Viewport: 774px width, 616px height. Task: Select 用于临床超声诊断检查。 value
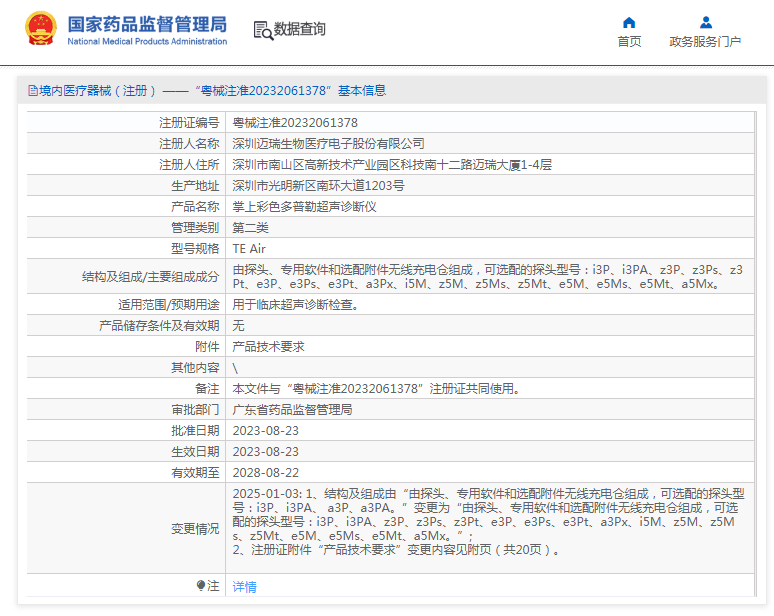click(295, 305)
